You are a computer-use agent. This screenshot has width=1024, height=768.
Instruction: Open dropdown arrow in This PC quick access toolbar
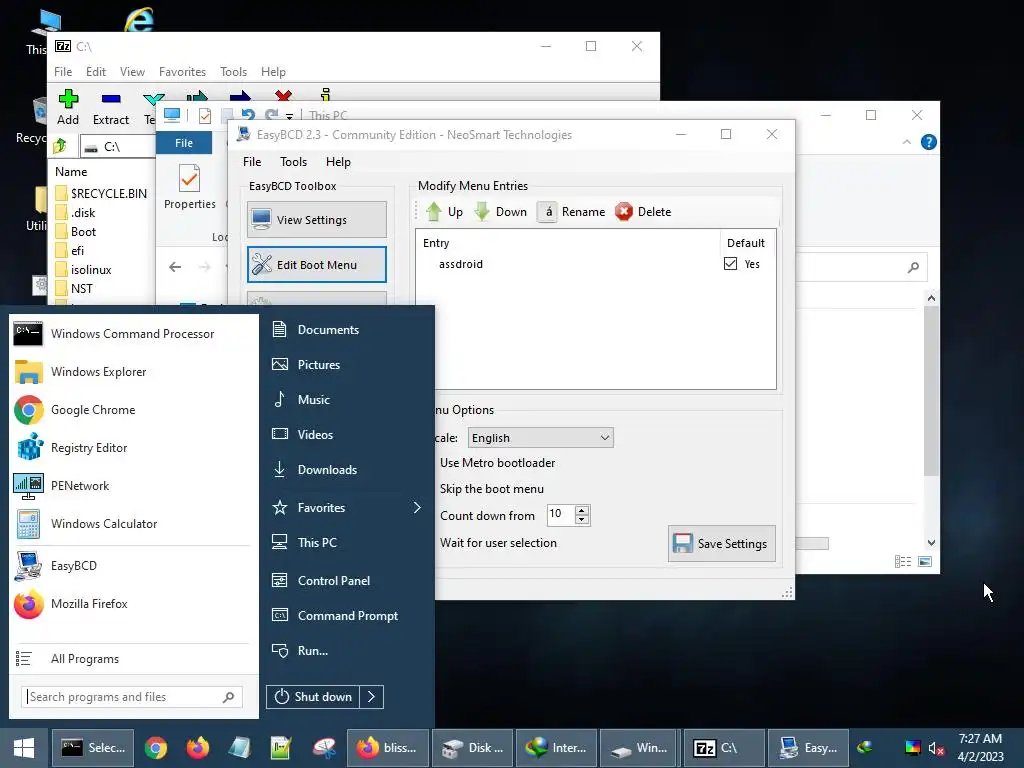pyautogui.click(x=289, y=116)
